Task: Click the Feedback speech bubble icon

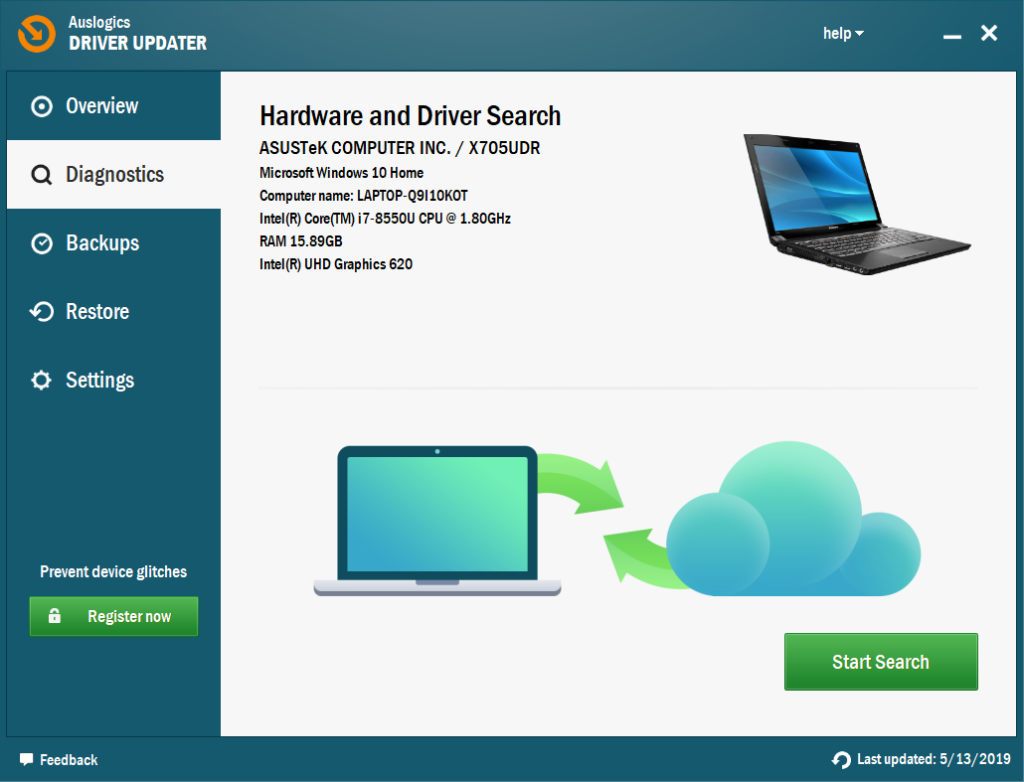Action: [26, 760]
